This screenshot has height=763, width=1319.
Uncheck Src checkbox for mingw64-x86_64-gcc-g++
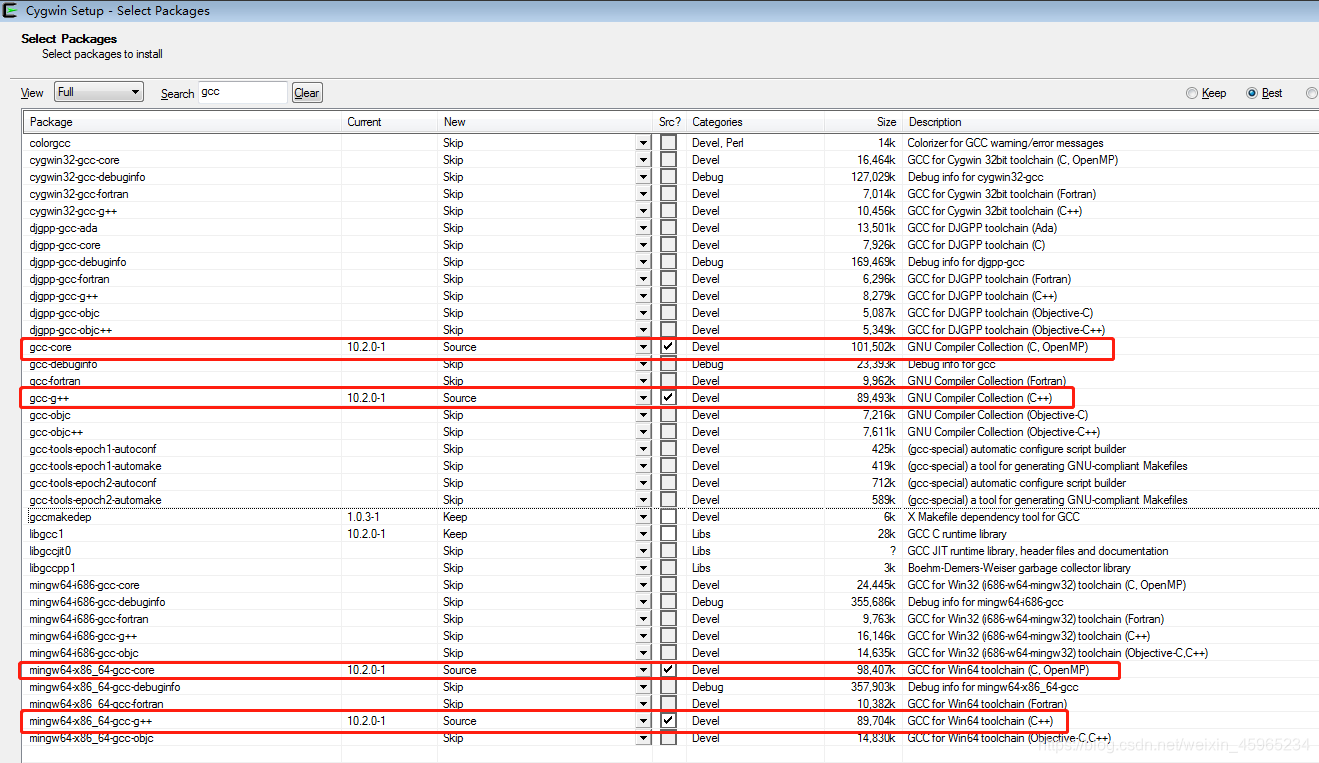click(668, 721)
